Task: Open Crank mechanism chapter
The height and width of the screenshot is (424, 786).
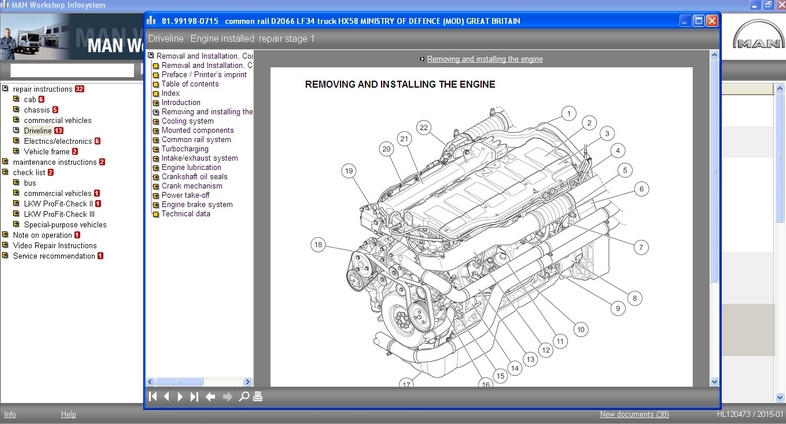Action: coord(191,186)
